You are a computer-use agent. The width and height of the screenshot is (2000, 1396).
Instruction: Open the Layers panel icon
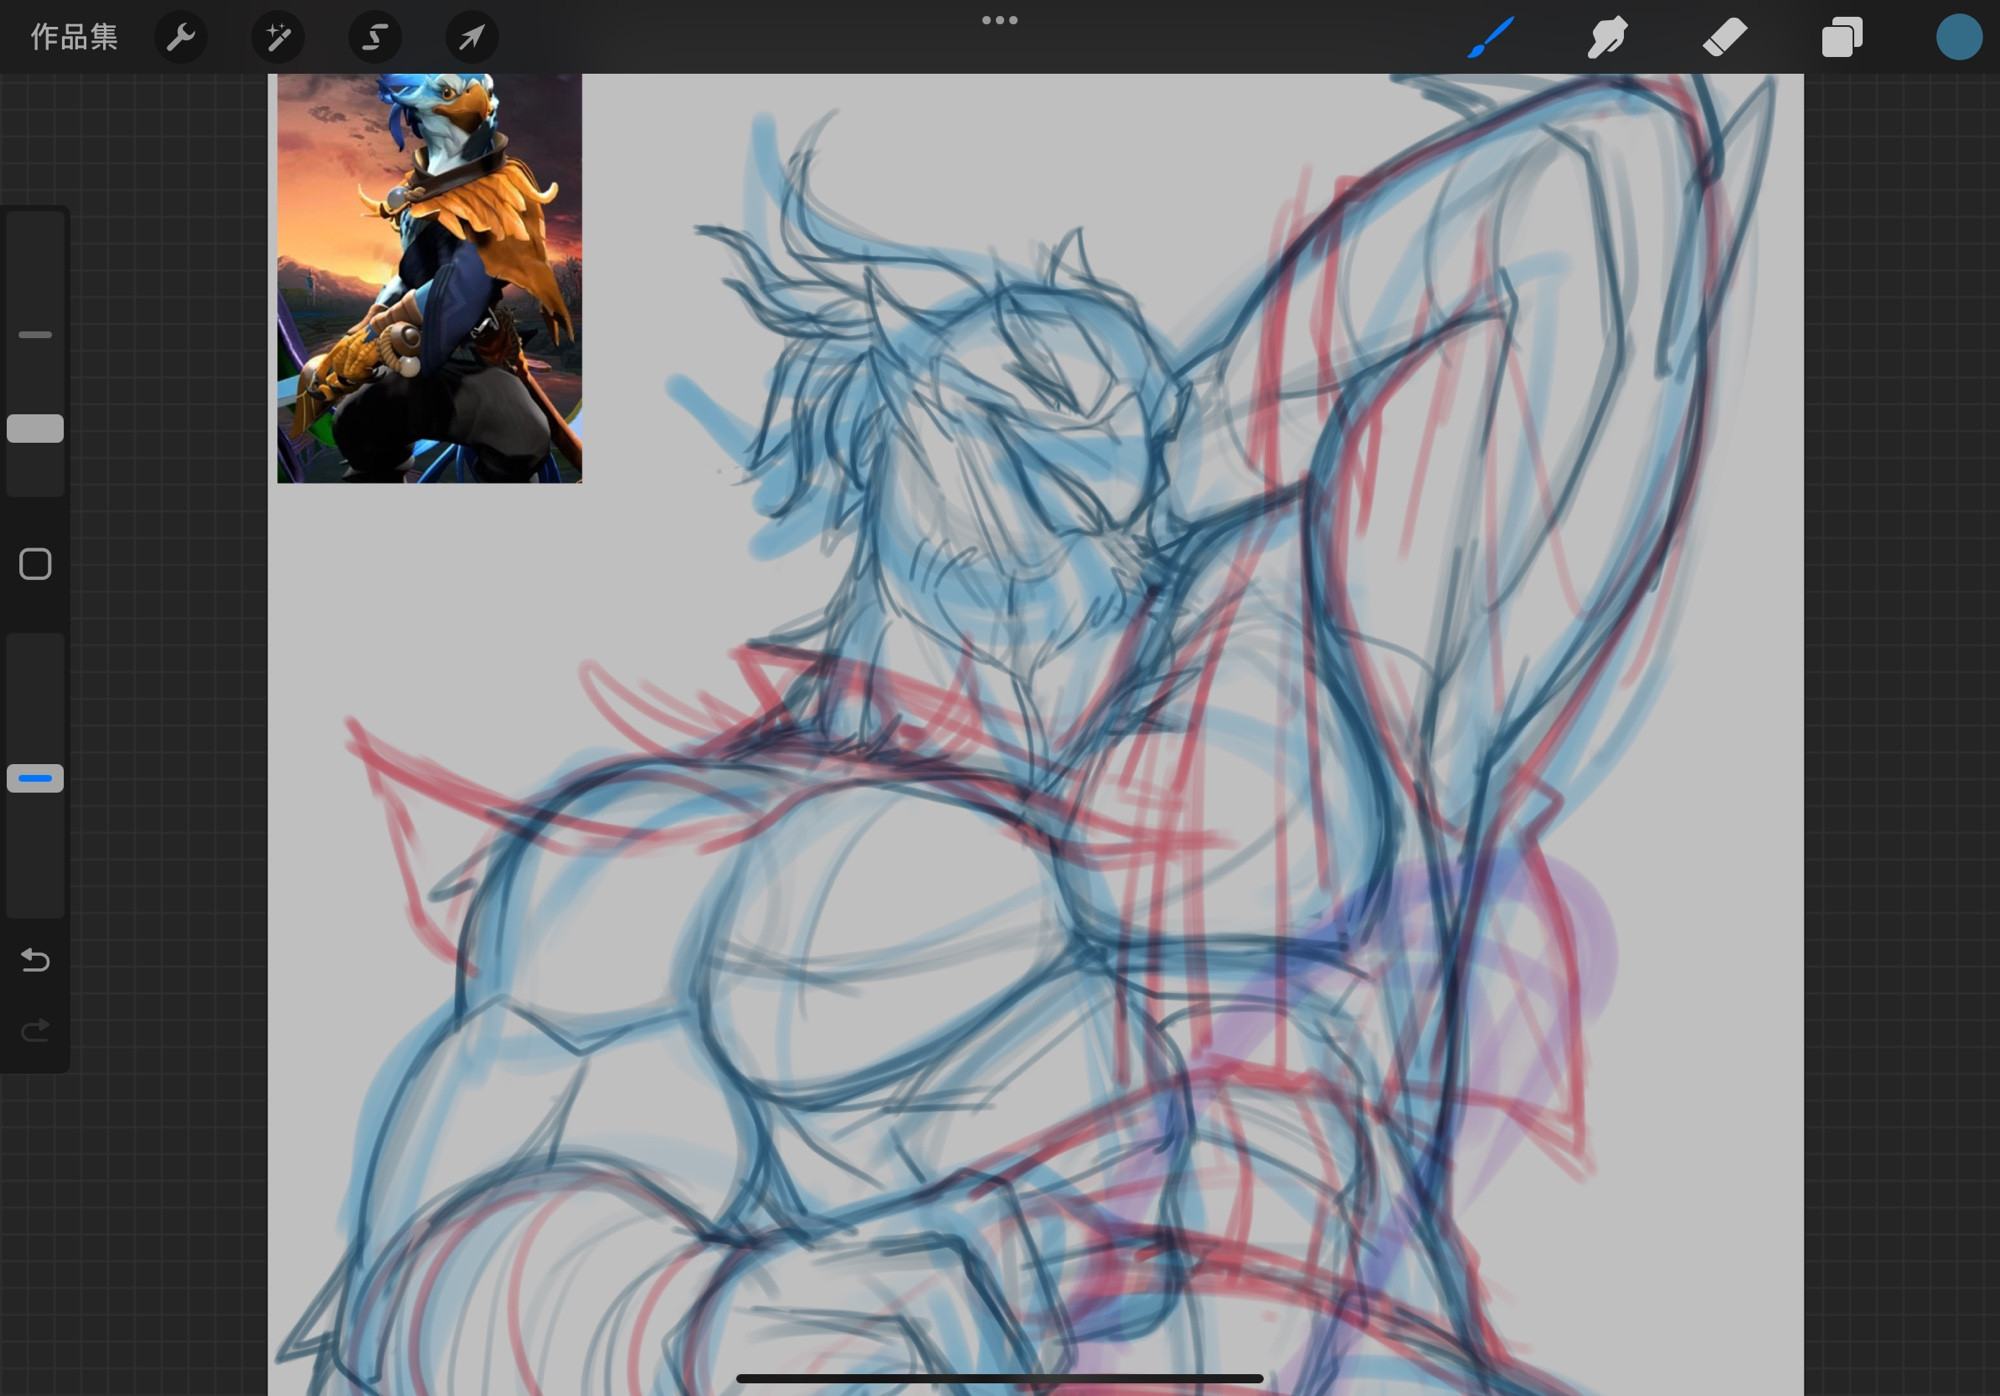[x=1842, y=37]
